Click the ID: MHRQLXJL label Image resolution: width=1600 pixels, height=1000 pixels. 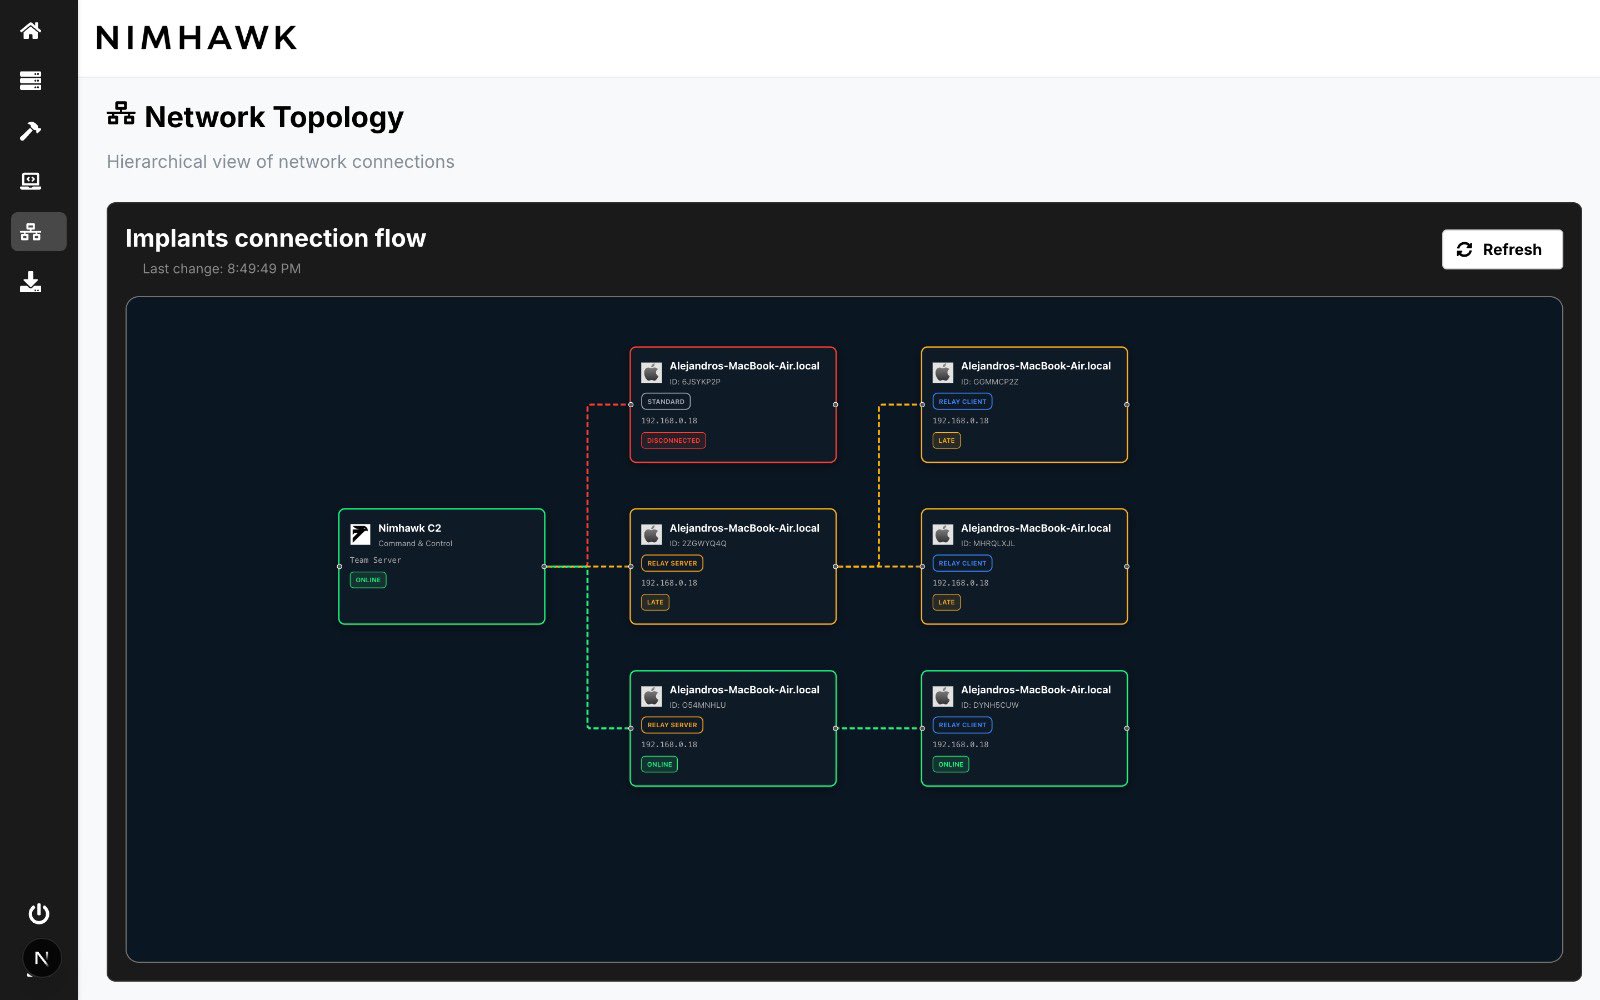coord(988,544)
